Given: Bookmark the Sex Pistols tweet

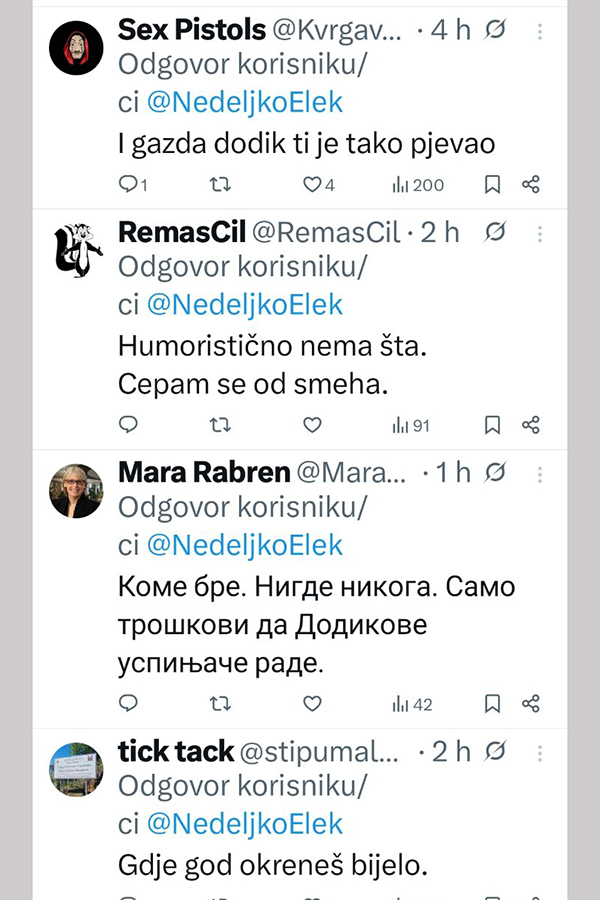Looking at the screenshot, I should coord(492,184).
